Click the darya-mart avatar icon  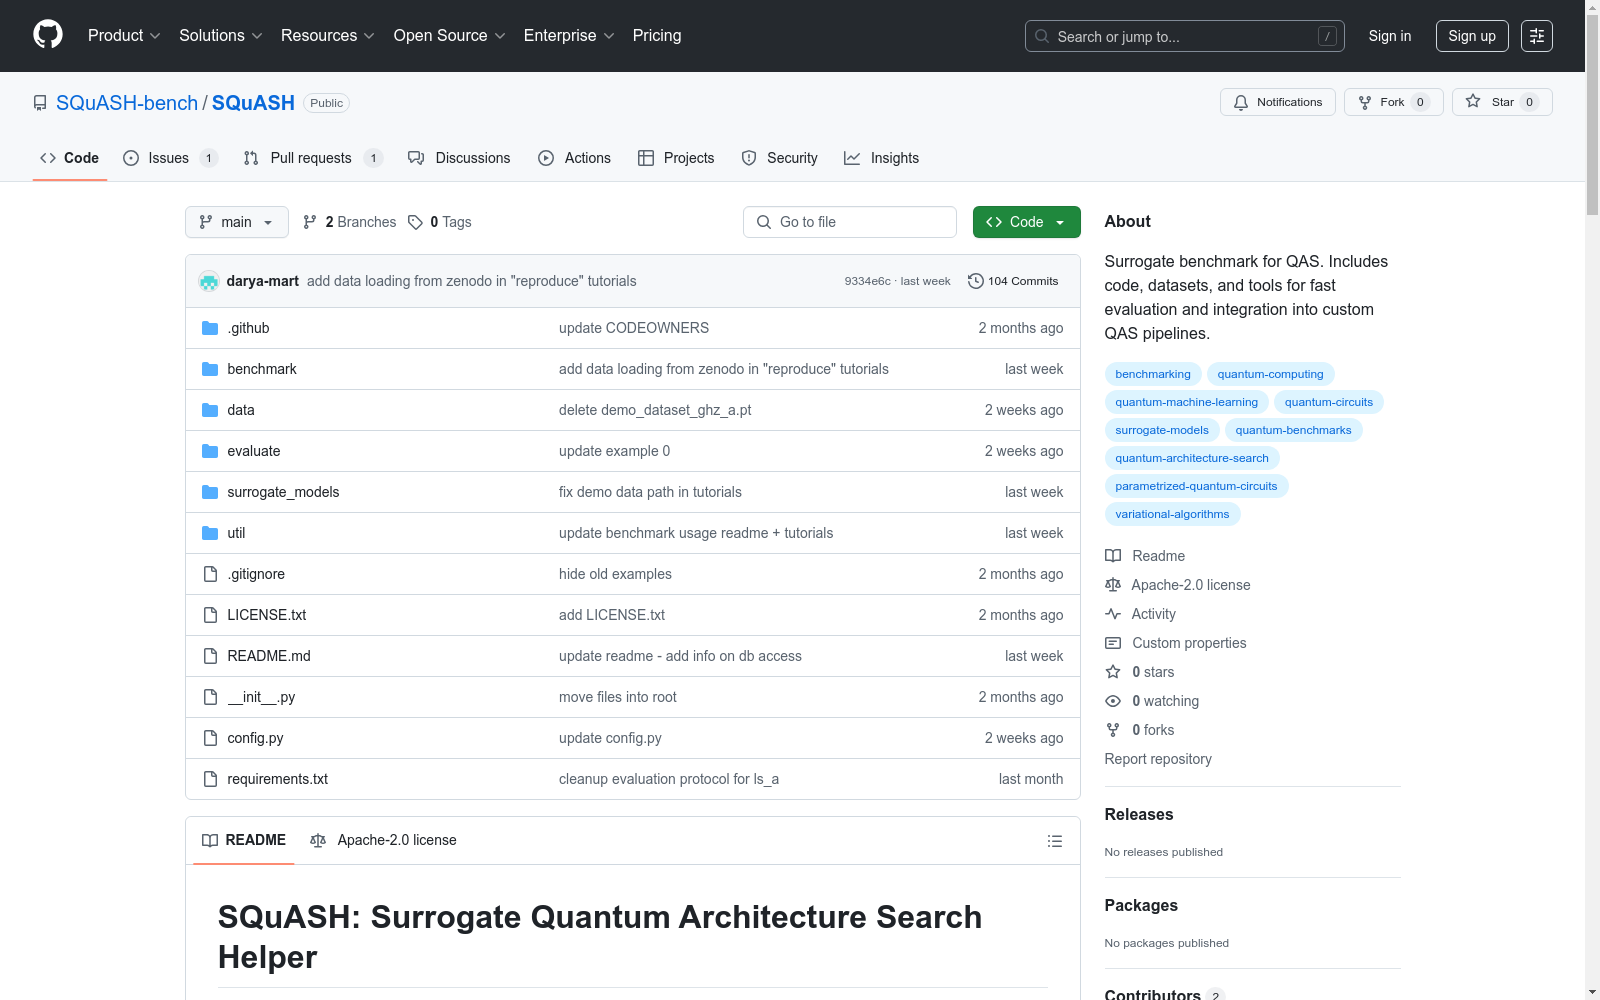209,281
